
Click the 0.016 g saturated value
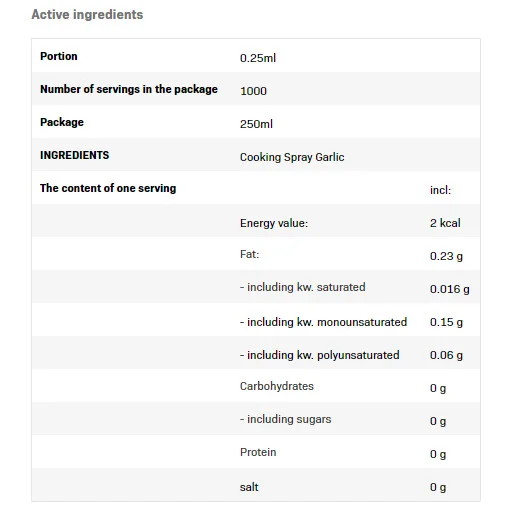(450, 289)
